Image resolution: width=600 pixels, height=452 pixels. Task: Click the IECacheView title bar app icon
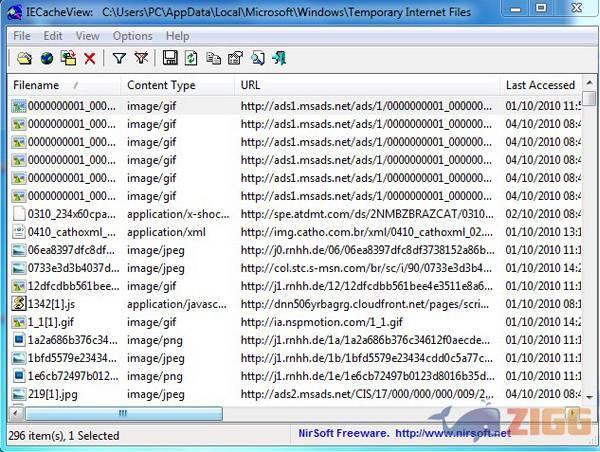click(x=14, y=12)
